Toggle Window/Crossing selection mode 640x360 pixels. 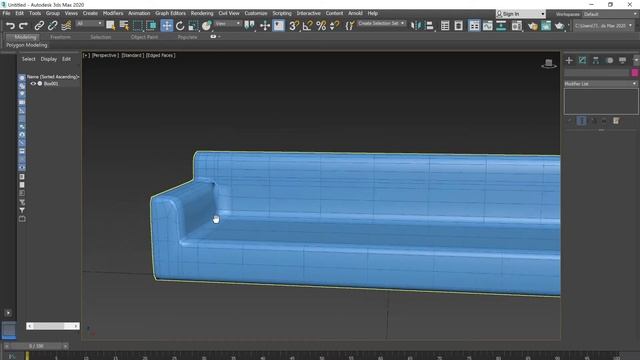(x=151, y=26)
